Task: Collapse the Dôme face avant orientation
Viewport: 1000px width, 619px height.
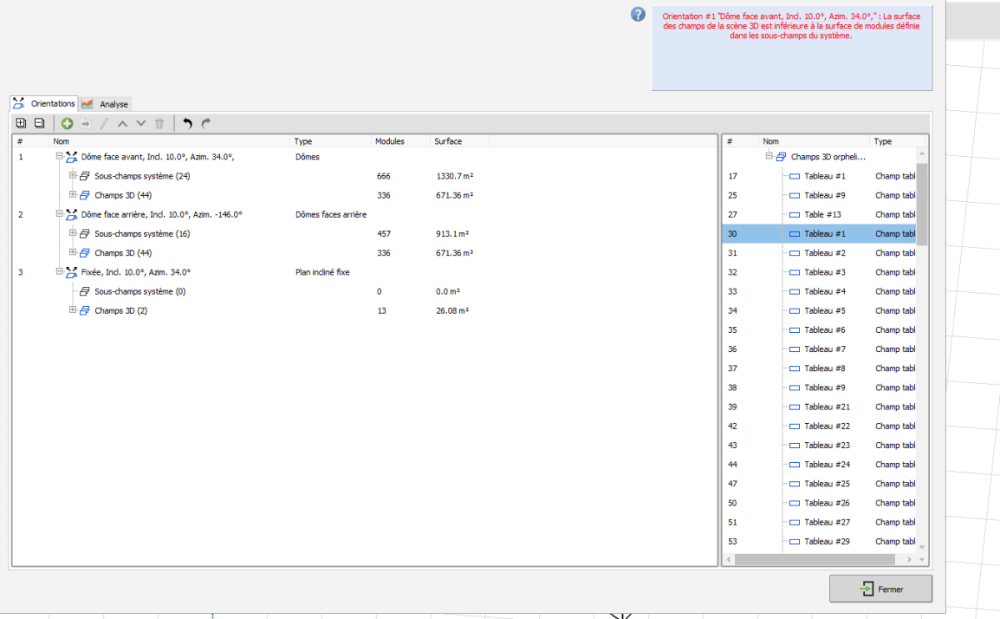Action: 59,157
